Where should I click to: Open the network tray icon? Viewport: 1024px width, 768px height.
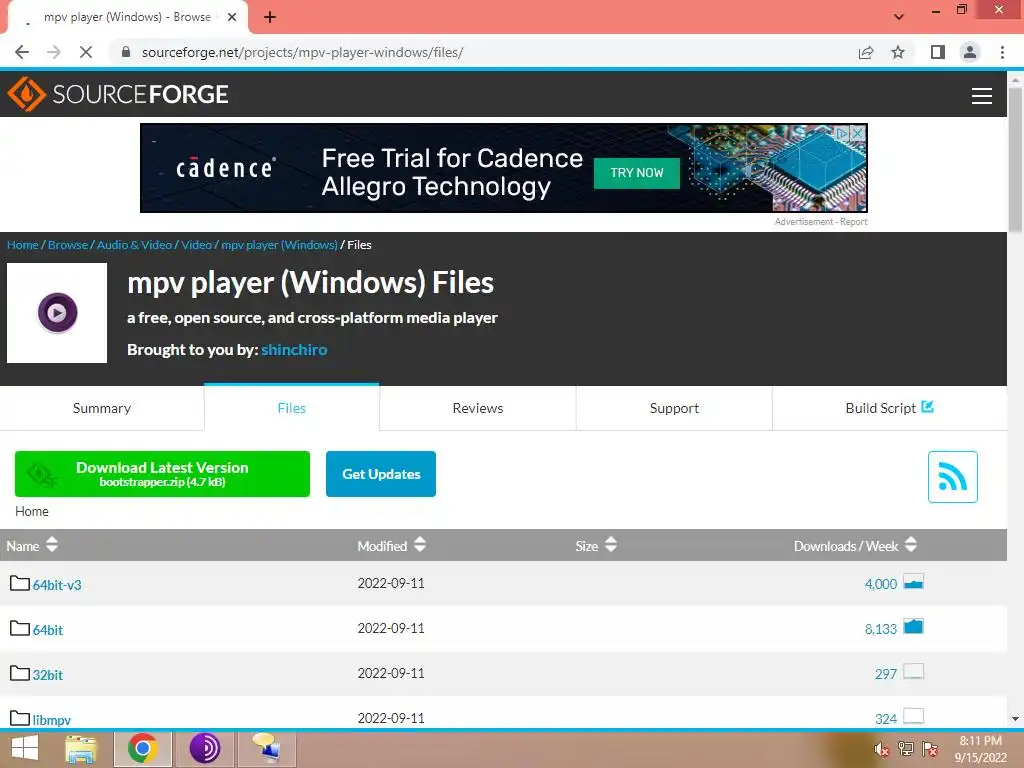tap(906, 749)
